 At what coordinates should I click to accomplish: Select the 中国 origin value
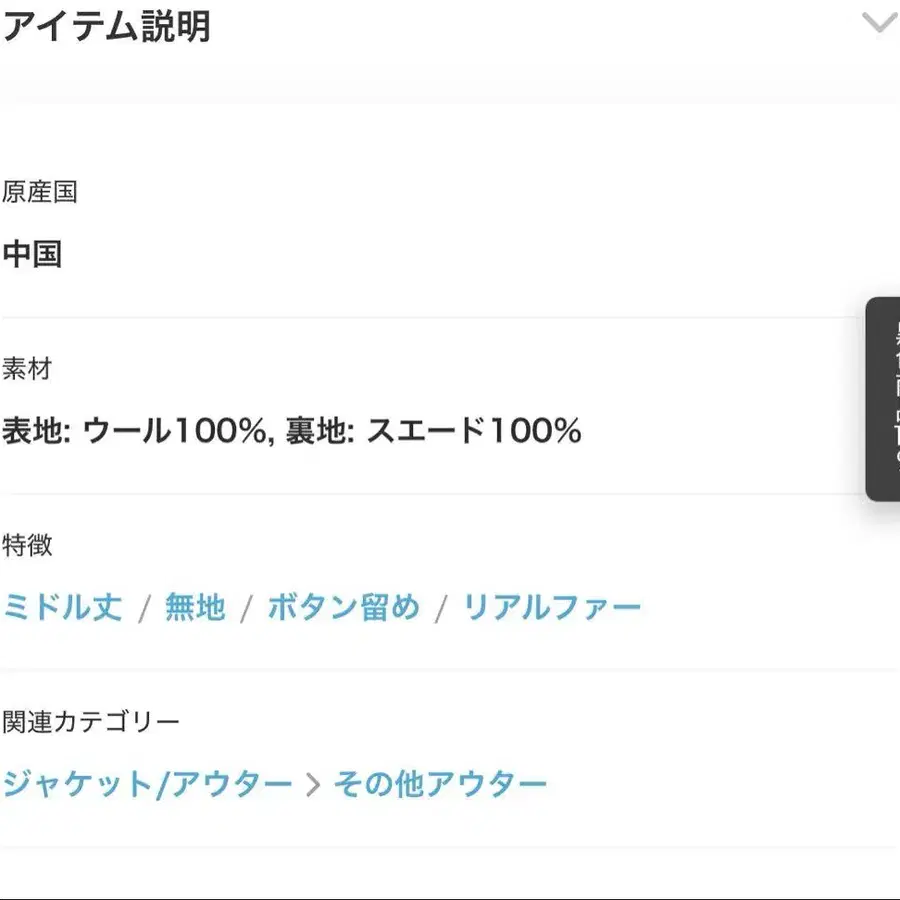[x=32, y=254]
